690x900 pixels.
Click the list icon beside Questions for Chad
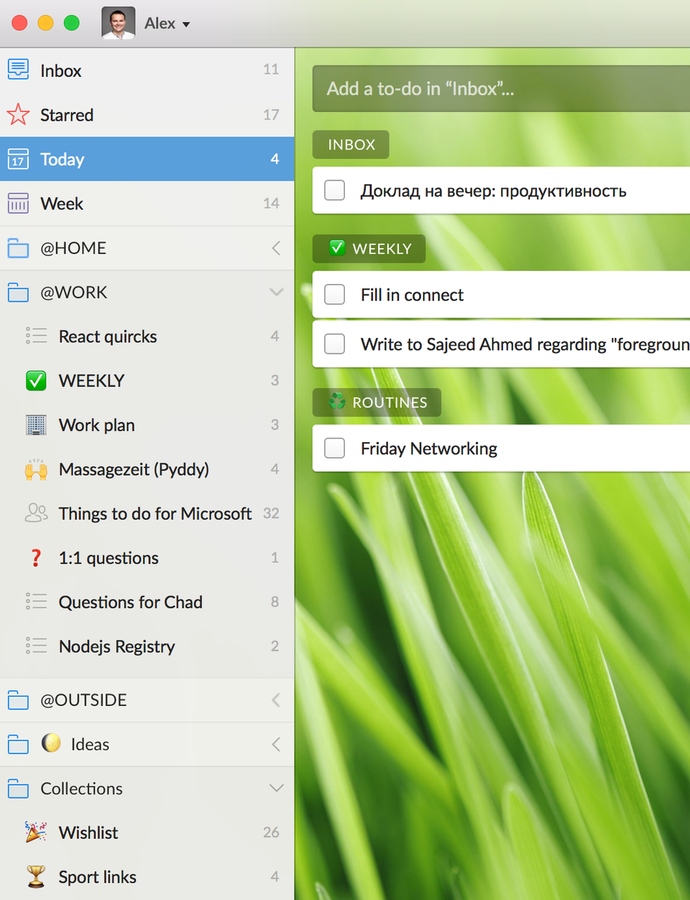(36, 602)
